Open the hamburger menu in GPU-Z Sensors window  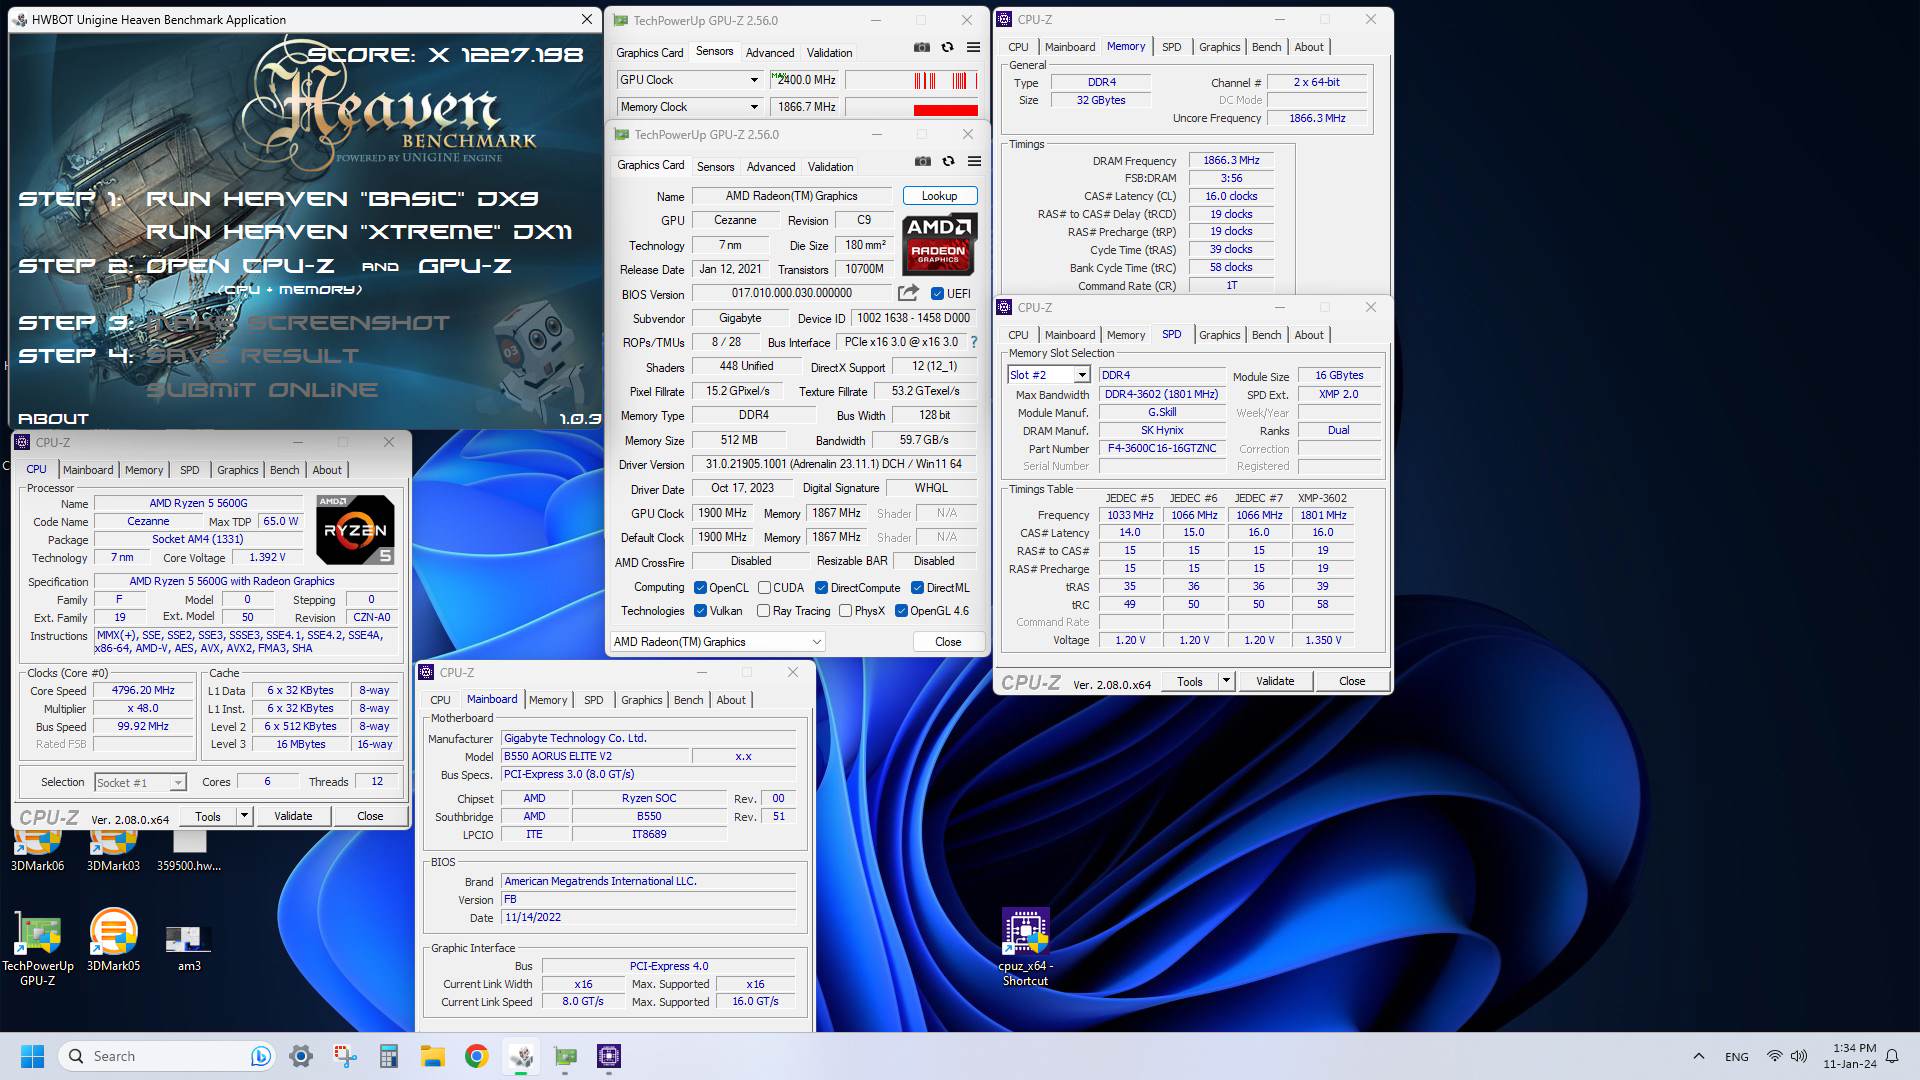[x=973, y=47]
